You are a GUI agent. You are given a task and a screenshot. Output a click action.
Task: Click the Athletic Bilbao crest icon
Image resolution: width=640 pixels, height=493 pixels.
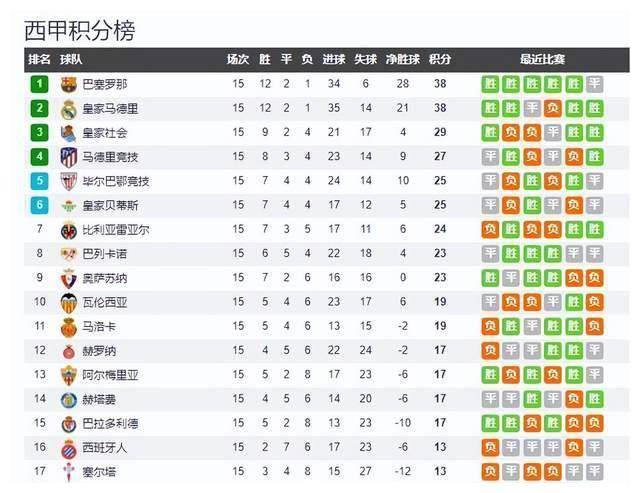coord(68,181)
